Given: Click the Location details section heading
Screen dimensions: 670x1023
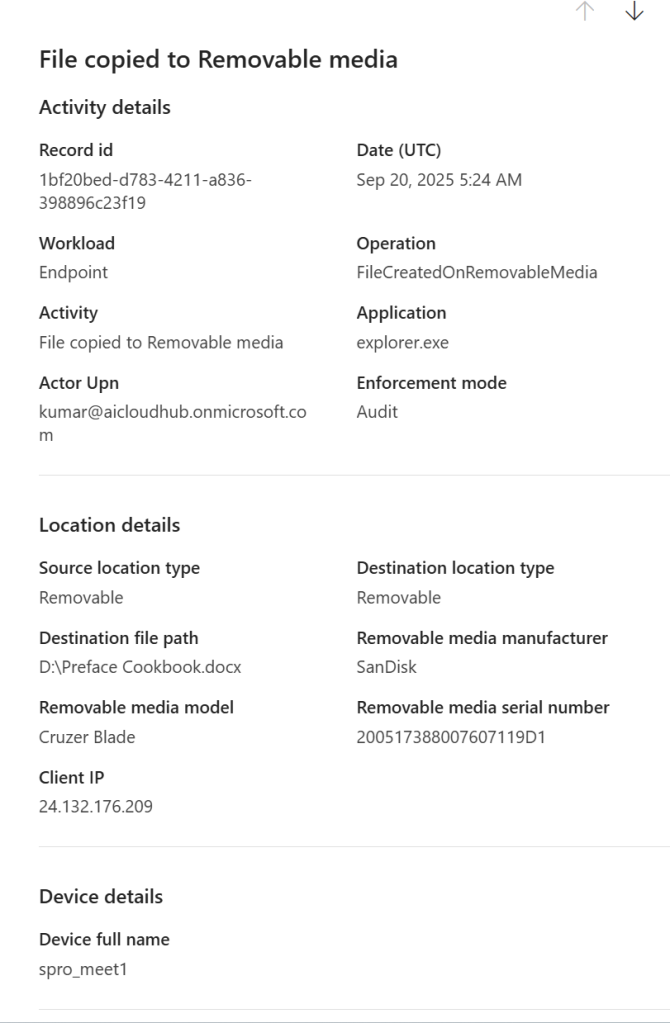Looking at the screenshot, I should [x=109, y=525].
